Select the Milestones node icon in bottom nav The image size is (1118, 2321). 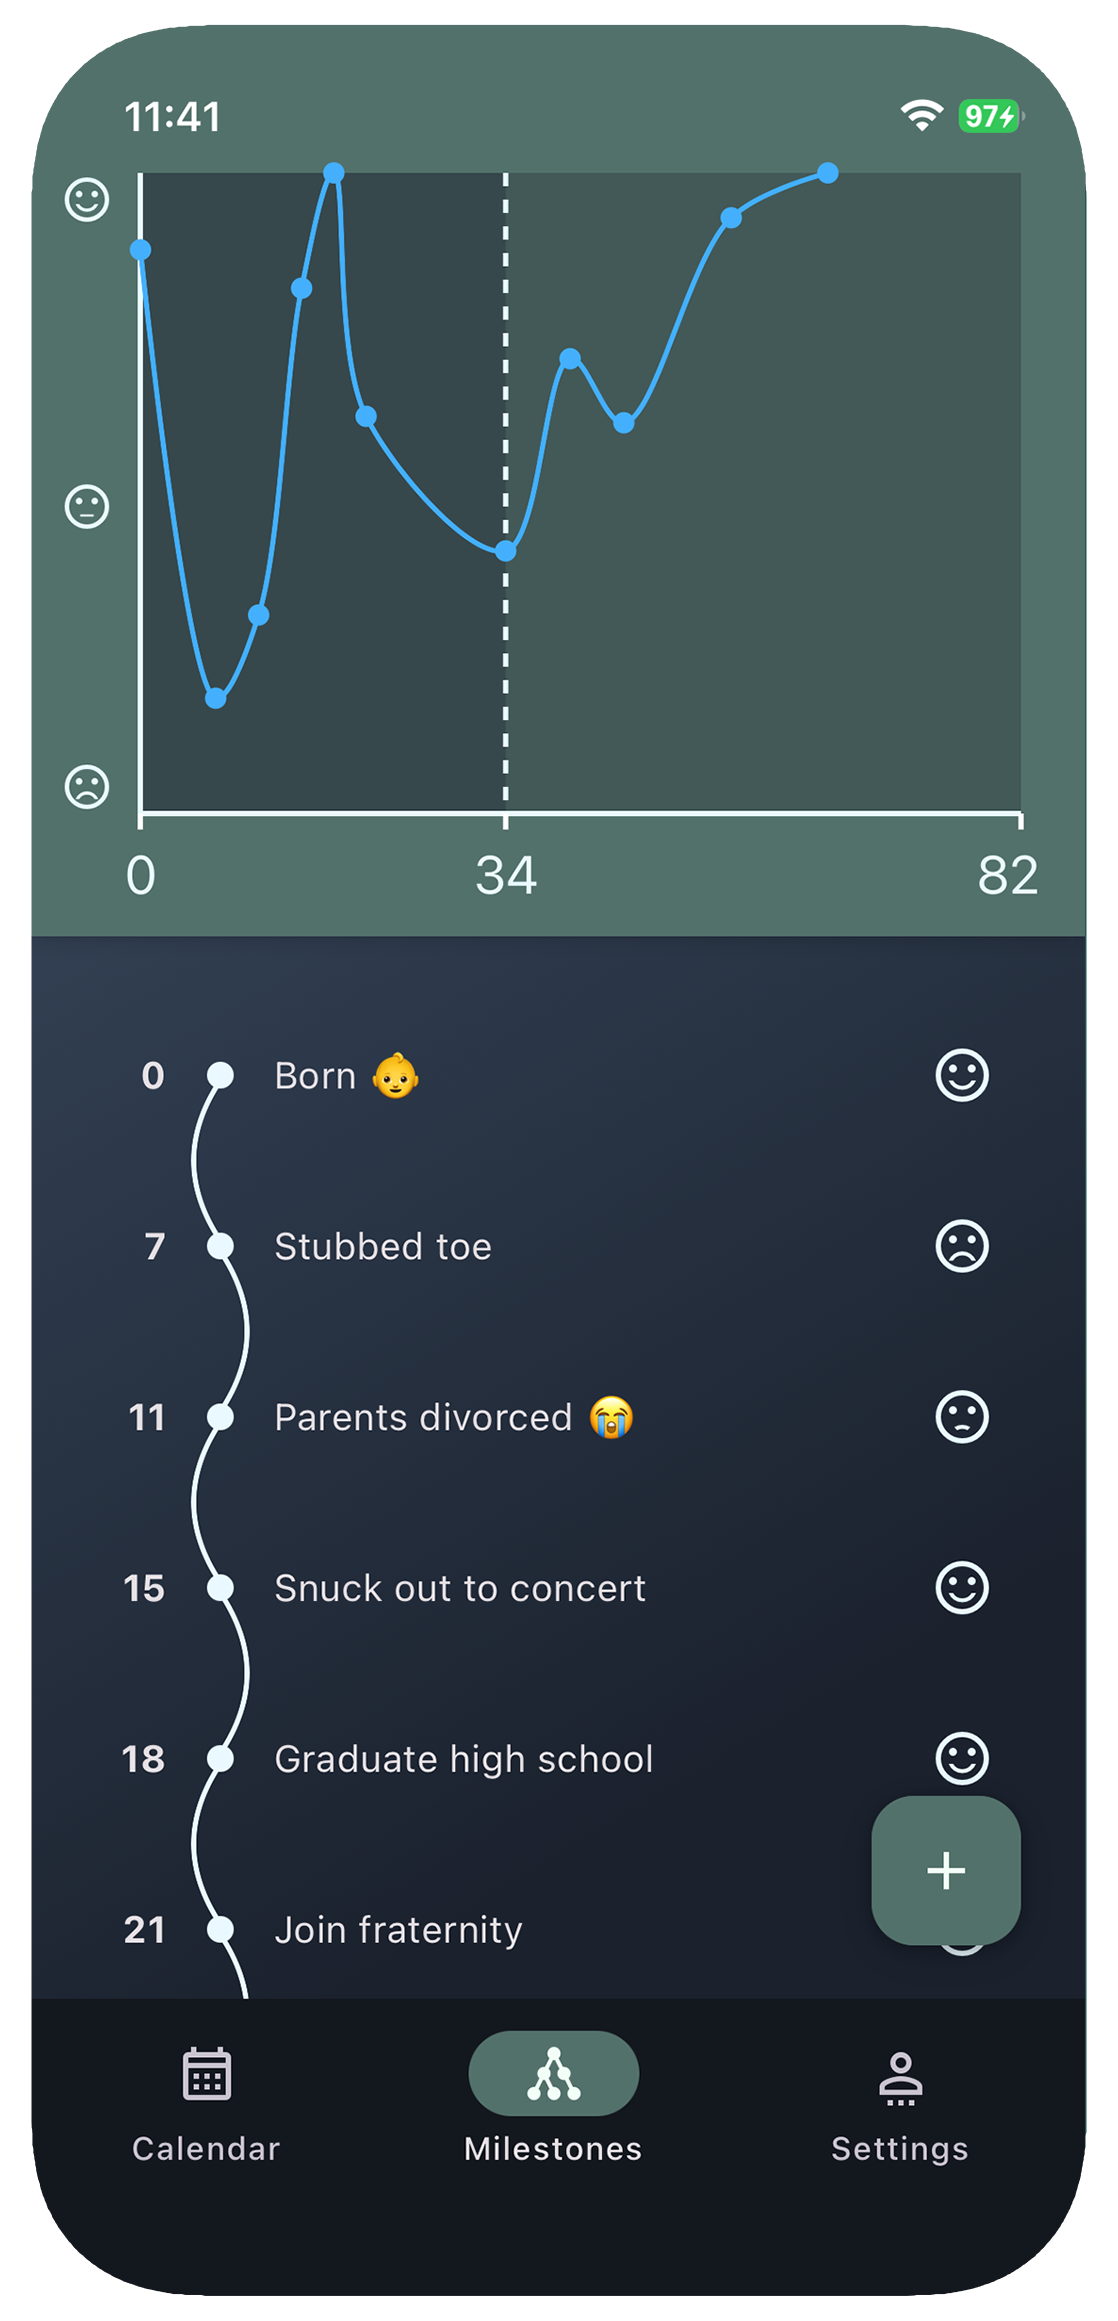[553, 2074]
